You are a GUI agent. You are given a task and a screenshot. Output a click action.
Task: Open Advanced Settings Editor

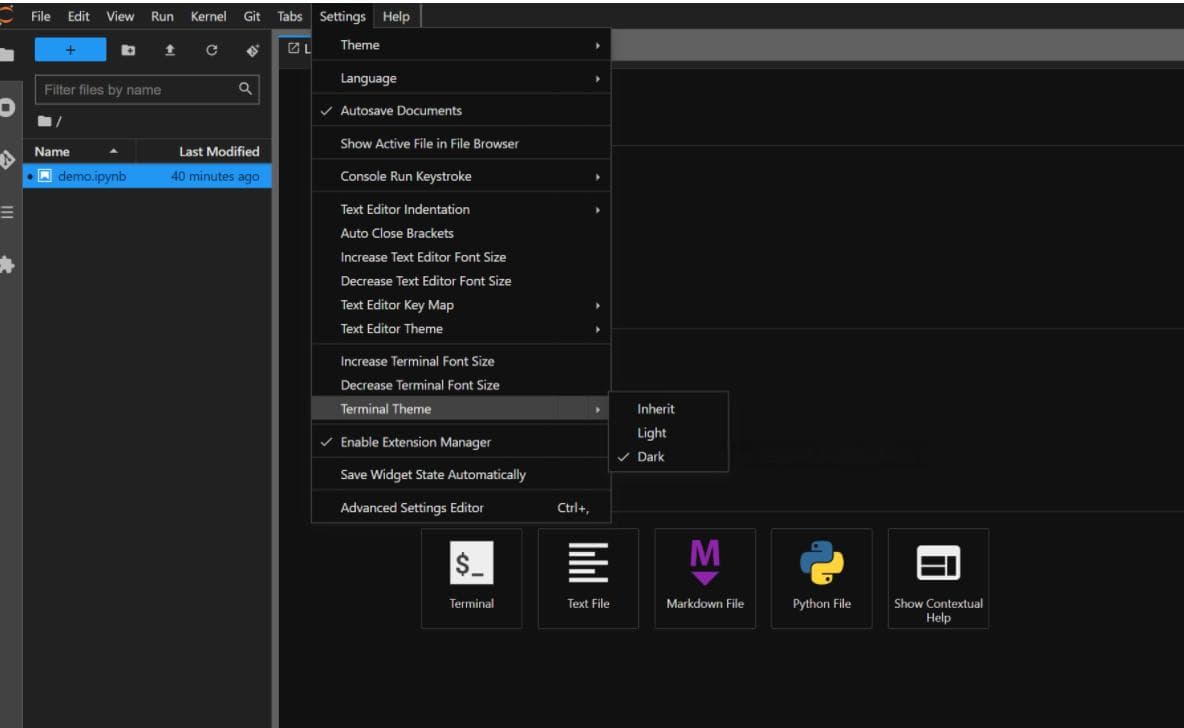[x=461, y=507]
